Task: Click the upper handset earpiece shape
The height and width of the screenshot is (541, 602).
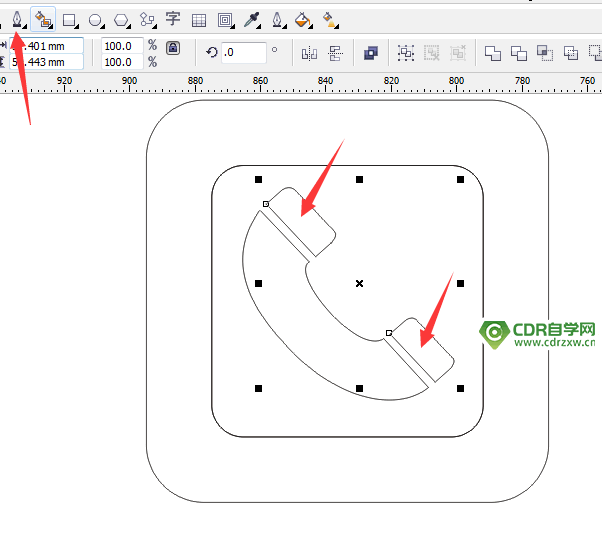Action: coord(301,222)
